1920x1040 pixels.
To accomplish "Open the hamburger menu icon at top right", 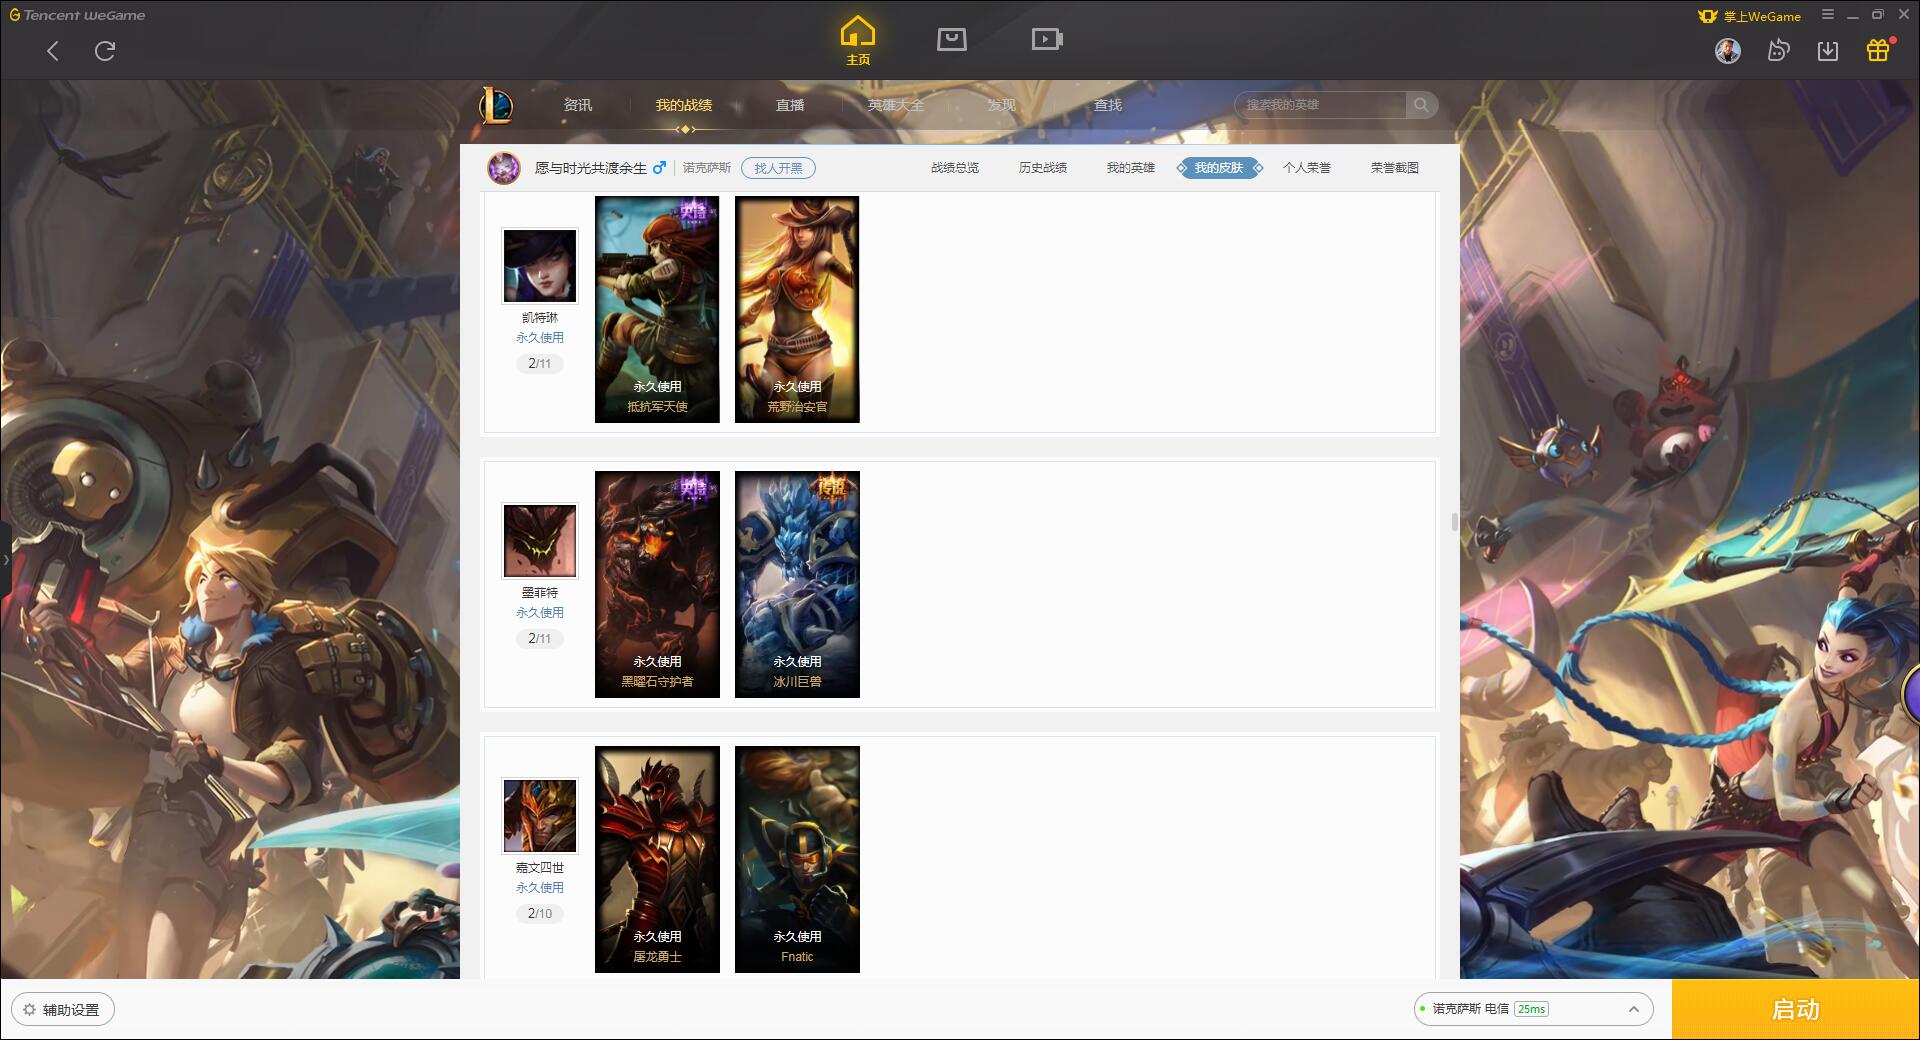I will coord(1828,15).
